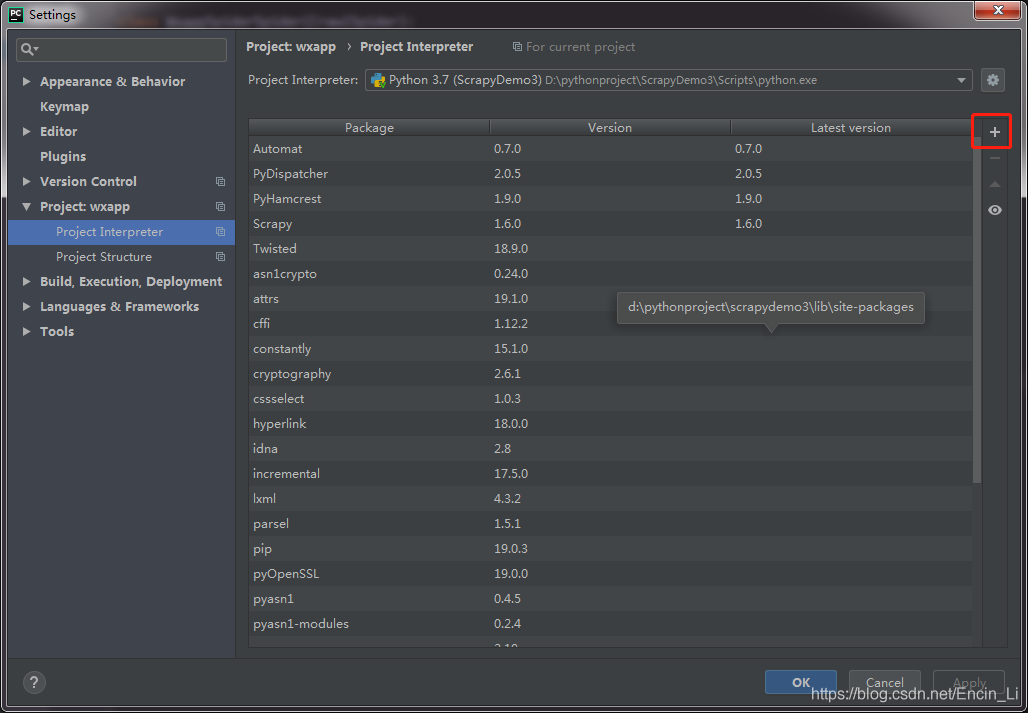Click the settings search input field
1028x713 pixels.
click(x=130, y=49)
